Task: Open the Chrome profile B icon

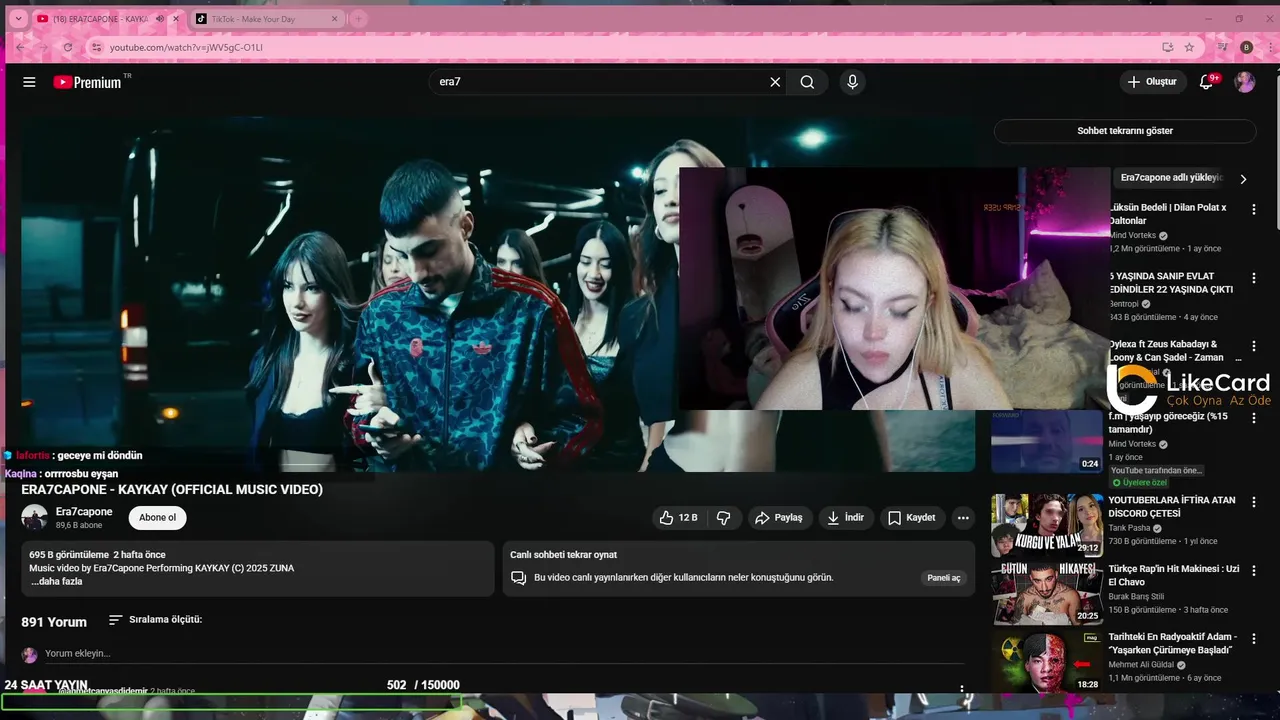Action: (x=1246, y=47)
